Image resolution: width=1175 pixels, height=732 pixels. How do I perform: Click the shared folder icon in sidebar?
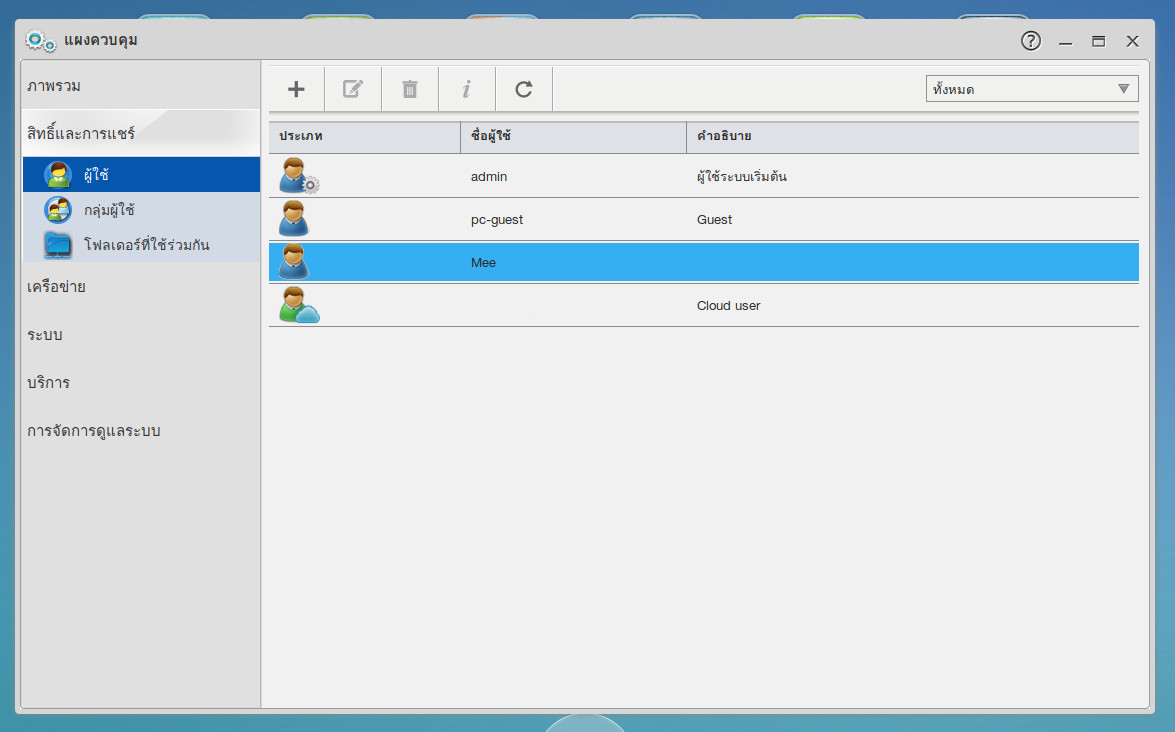58,245
